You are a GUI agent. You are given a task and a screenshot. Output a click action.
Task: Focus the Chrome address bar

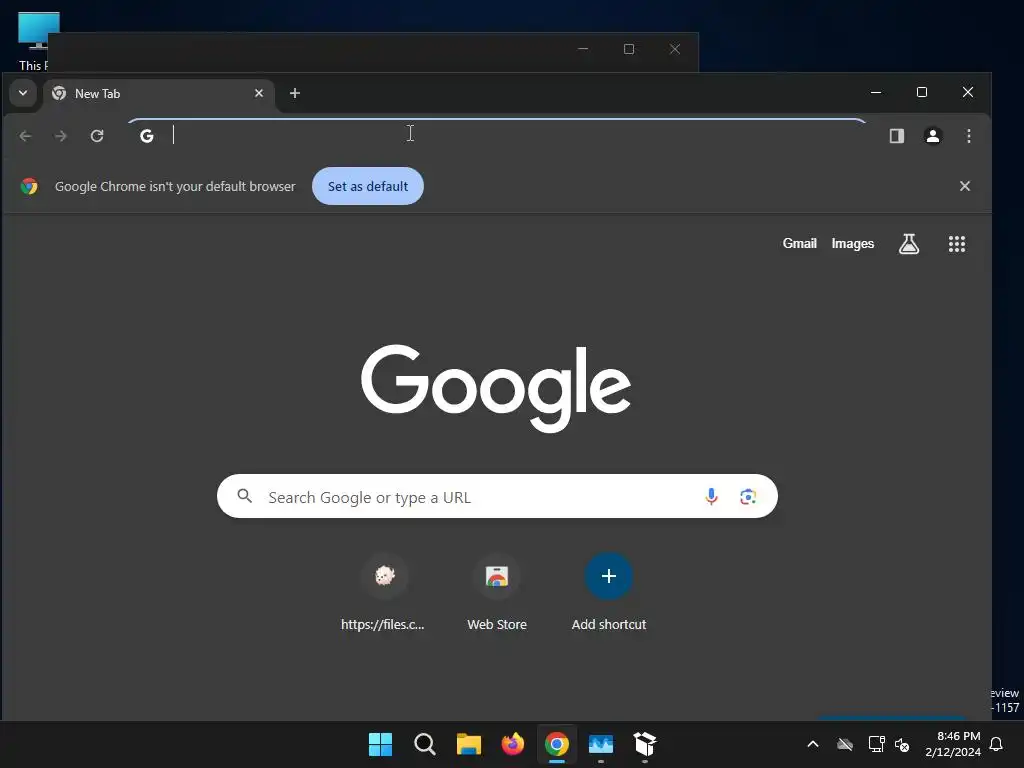tap(496, 136)
